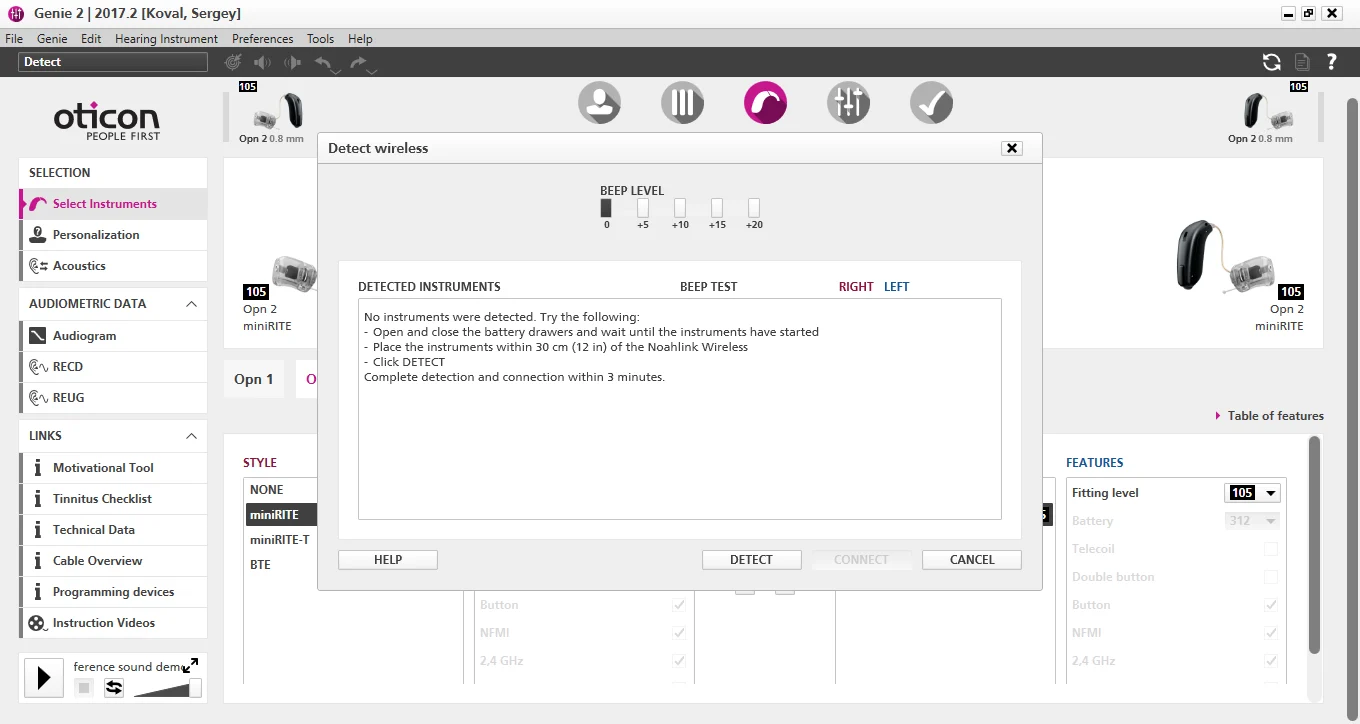This screenshot has height=724, width=1360.
Task: Set beep level to +20
Action: [x=754, y=208]
